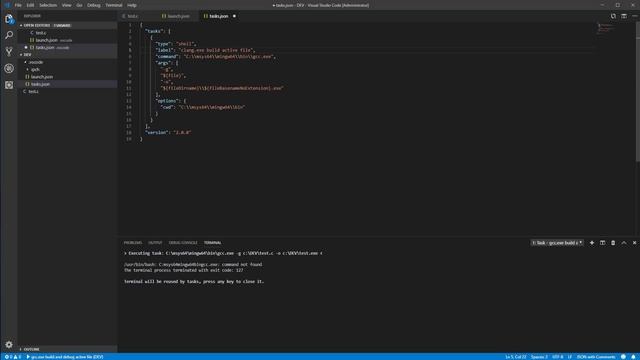Click "cwd" option line in the editor

[x=203, y=107]
